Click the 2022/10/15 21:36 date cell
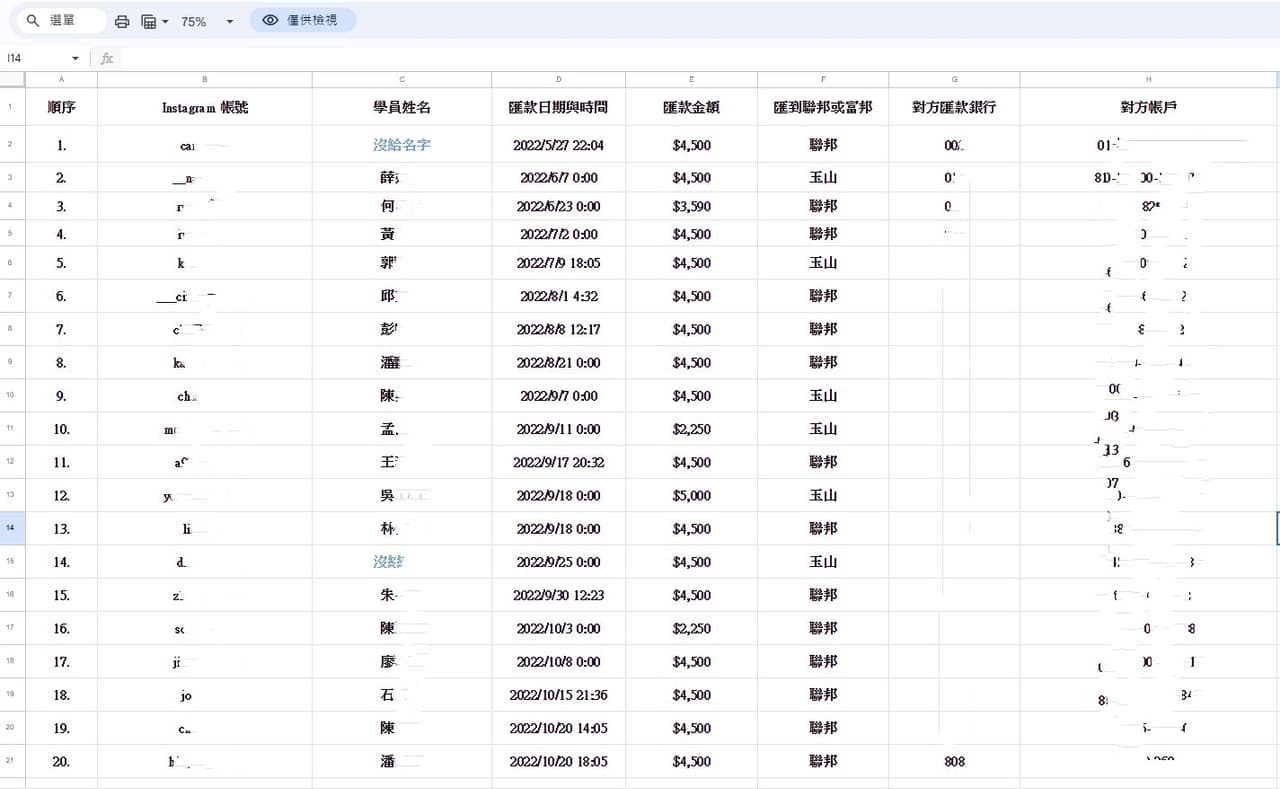 [x=559, y=695]
